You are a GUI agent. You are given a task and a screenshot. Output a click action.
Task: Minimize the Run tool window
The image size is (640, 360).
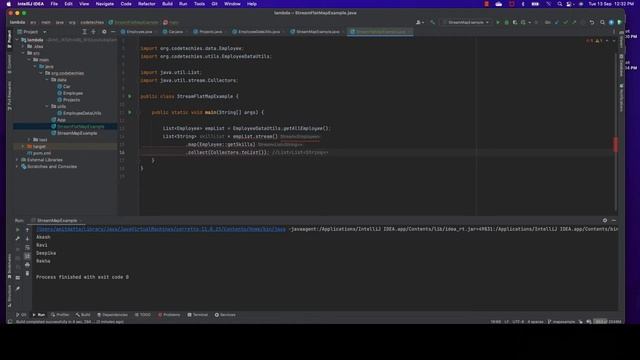tap(614, 220)
